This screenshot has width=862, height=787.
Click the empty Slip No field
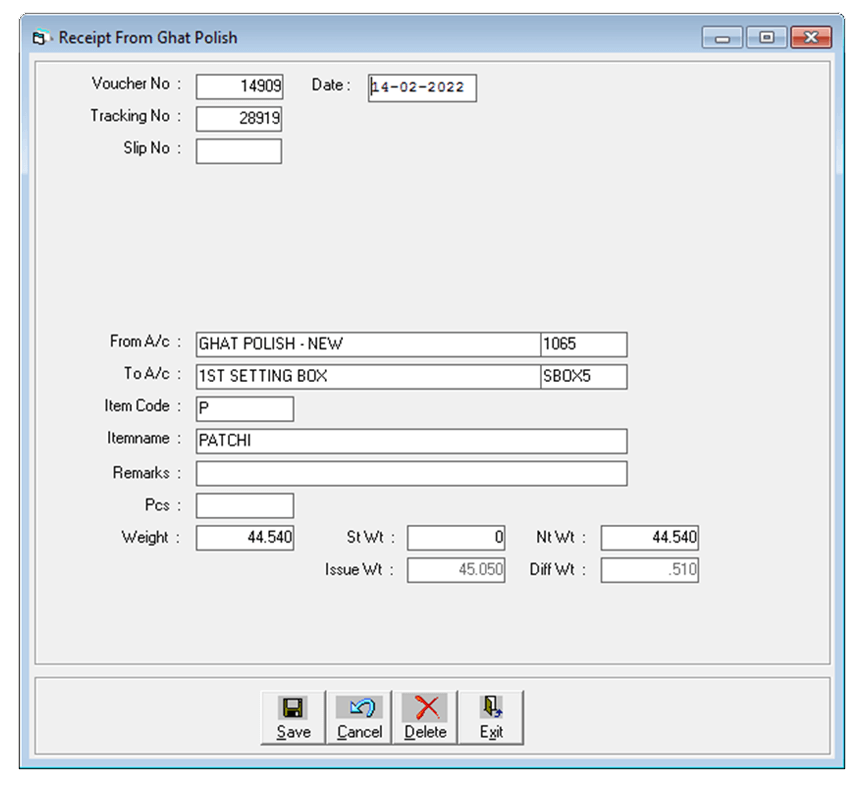click(x=239, y=151)
